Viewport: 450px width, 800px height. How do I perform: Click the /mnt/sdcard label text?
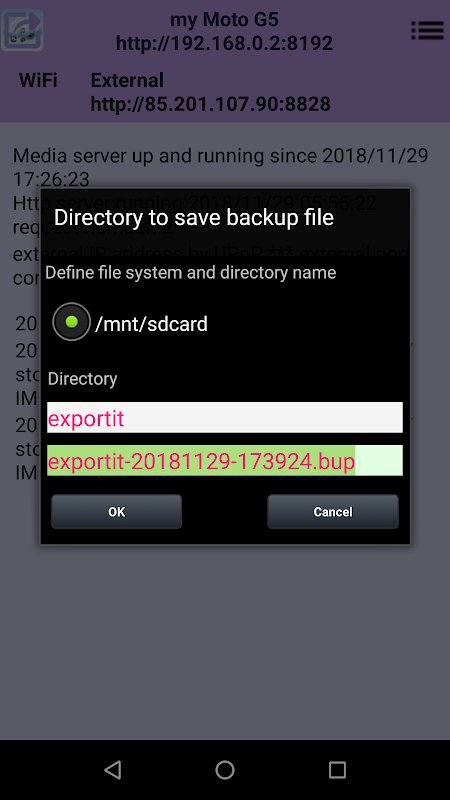click(x=152, y=324)
